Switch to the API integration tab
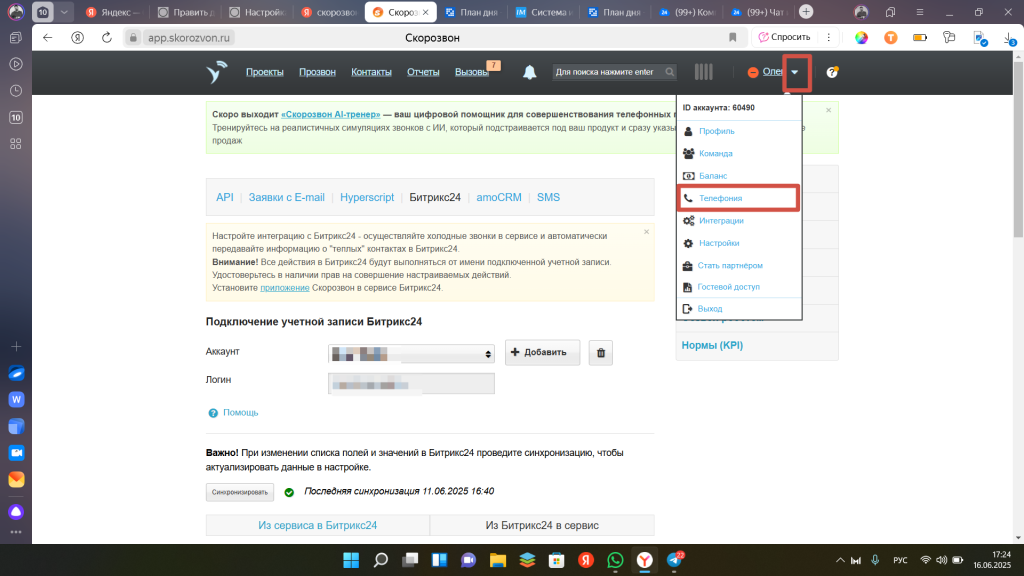The height and width of the screenshot is (576, 1024). click(225, 197)
